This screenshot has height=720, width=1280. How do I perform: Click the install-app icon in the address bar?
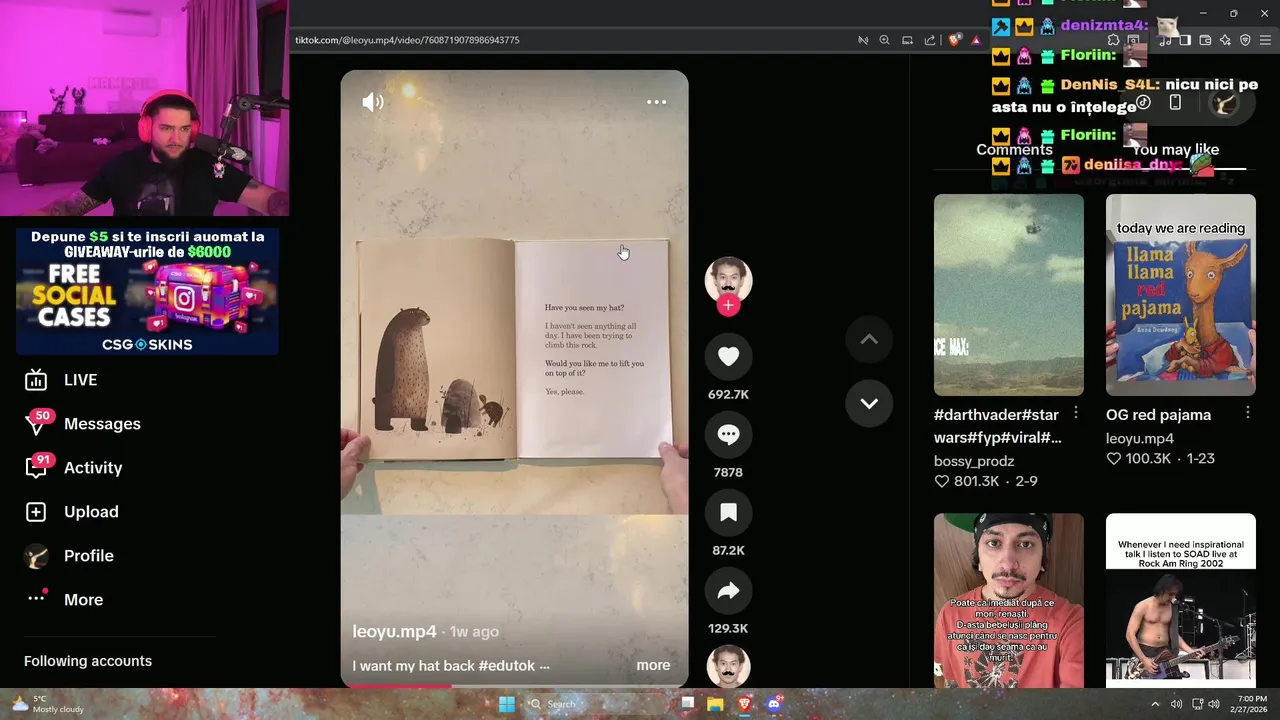click(907, 40)
